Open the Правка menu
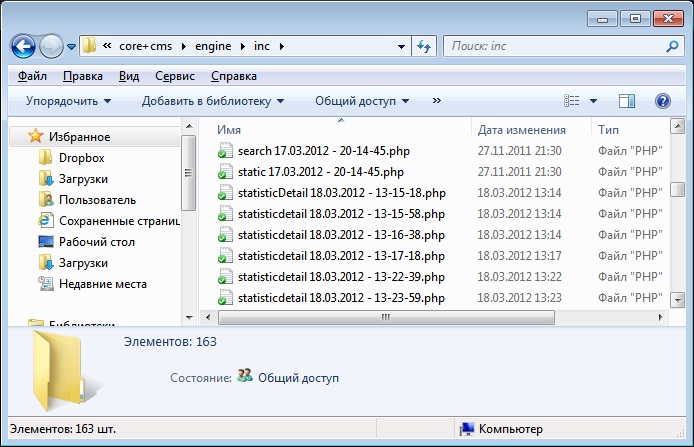 83,76
